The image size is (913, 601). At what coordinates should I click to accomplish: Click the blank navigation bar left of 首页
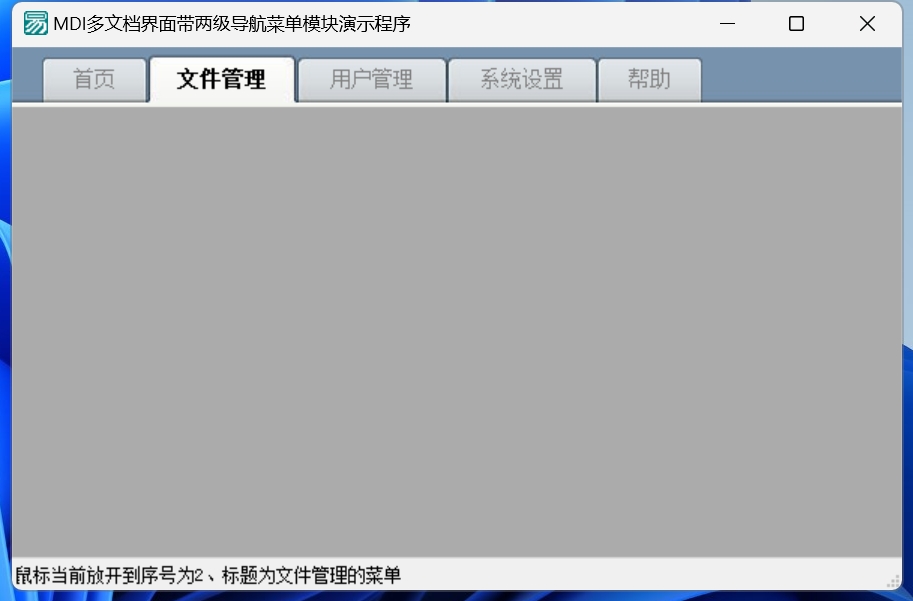pos(27,76)
